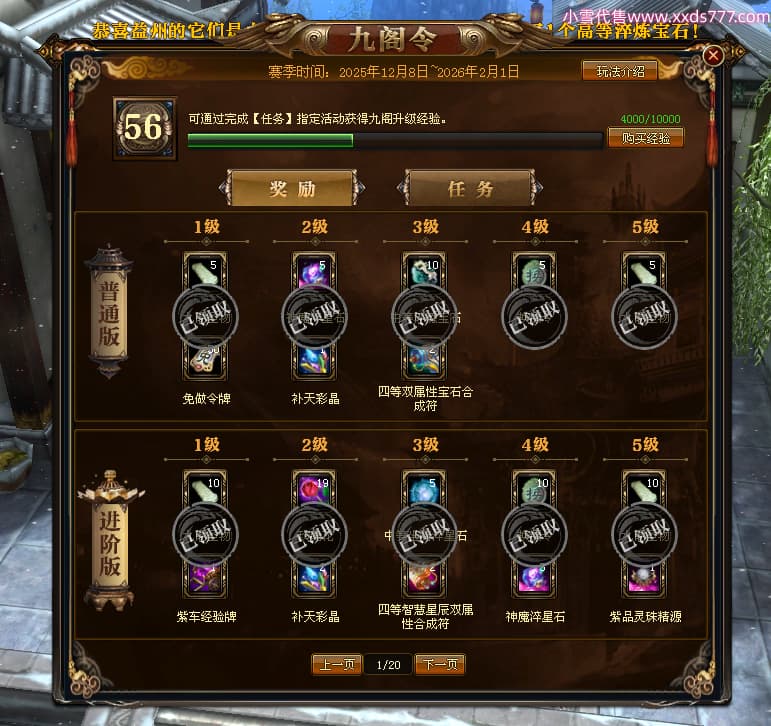Open the 任务 tab
This screenshot has height=726, width=771.
click(470, 188)
